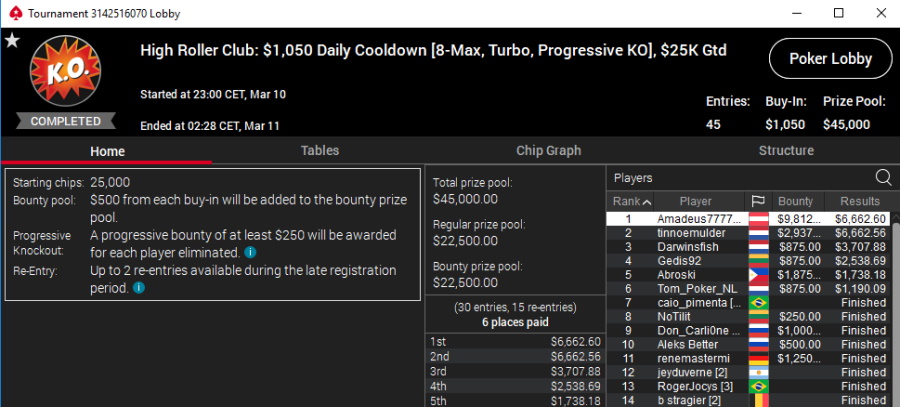Image resolution: width=900 pixels, height=407 pixels.
Task: Toggle the Rank column sort arrow
Action: tap(646, 202)
